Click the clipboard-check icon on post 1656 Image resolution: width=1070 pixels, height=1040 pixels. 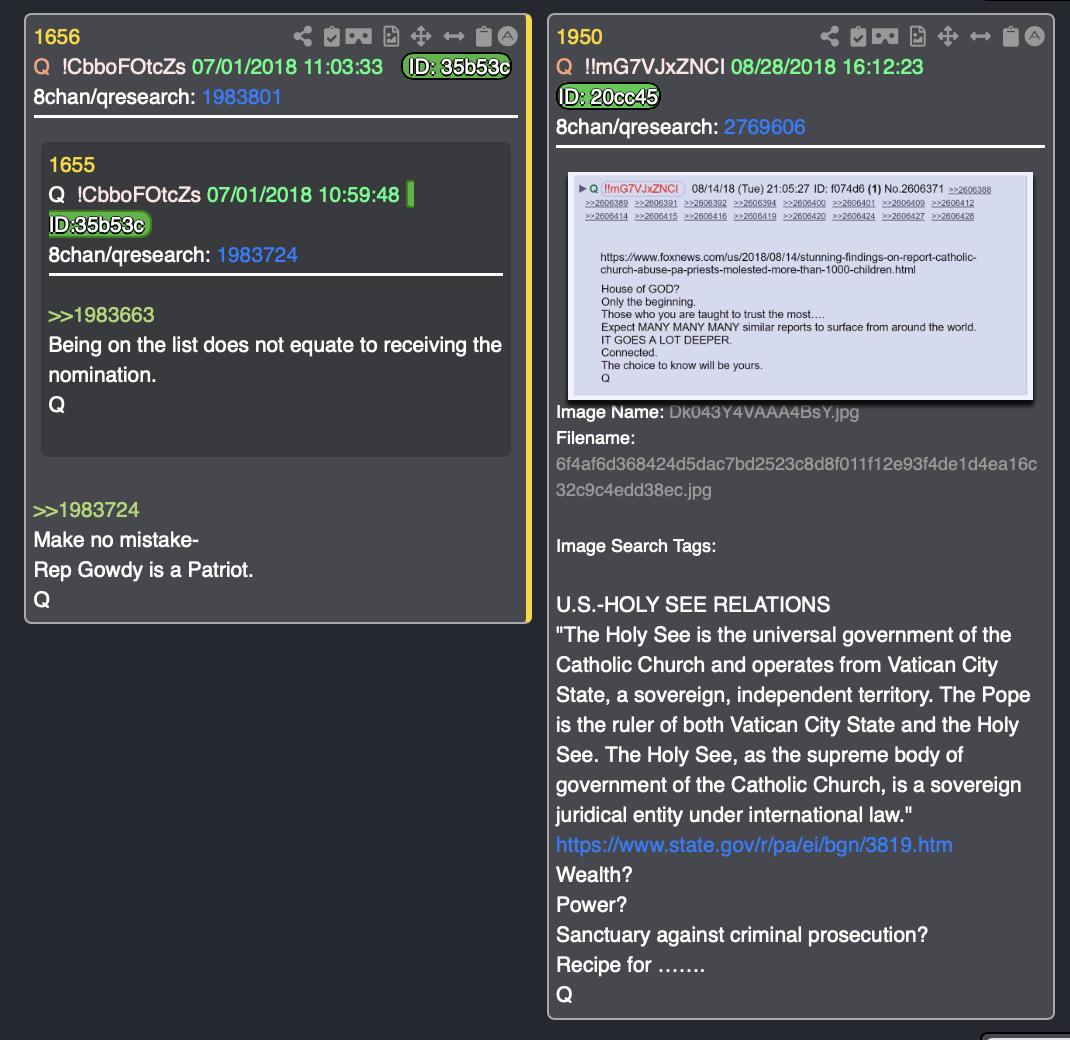[332, 36]
